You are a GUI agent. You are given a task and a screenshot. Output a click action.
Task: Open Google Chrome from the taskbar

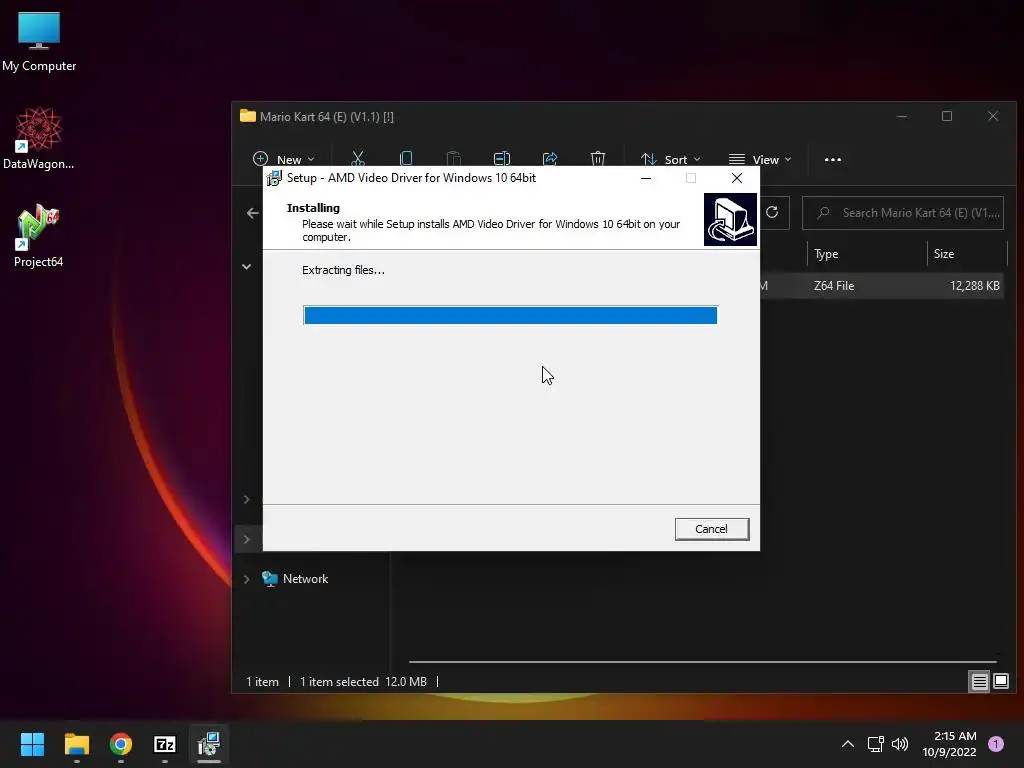coord(121,744)
